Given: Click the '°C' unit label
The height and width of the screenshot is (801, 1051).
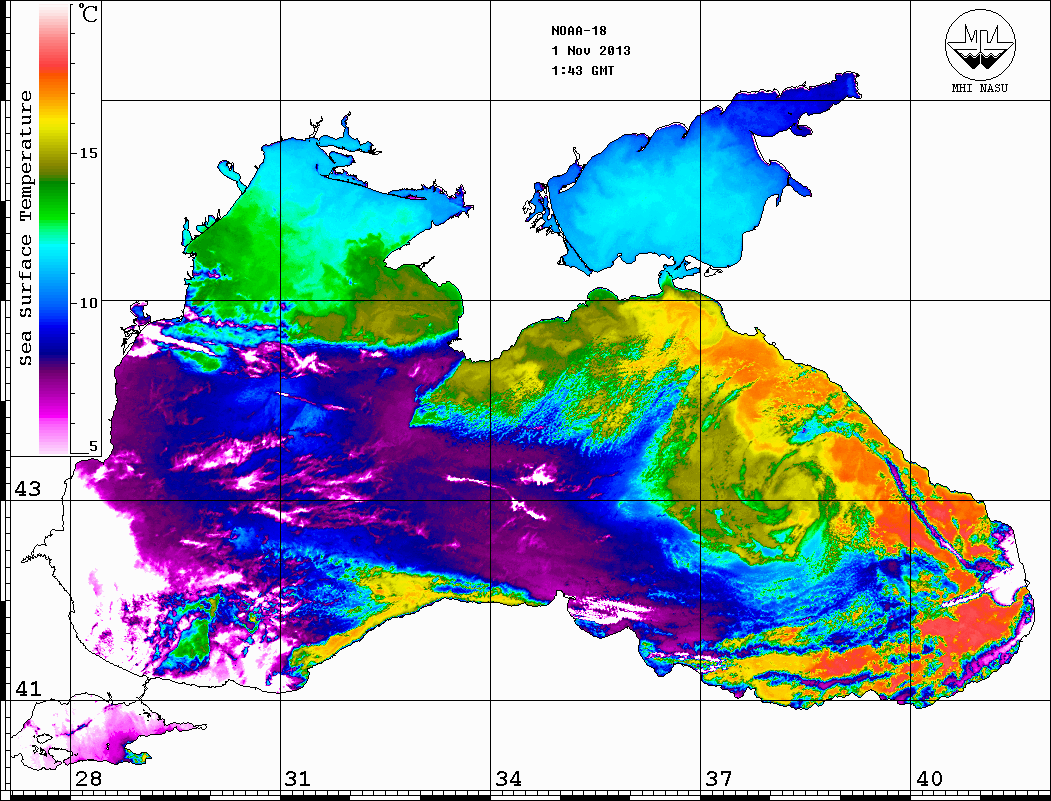Looking at the screenshot, I should click(88, 13).
